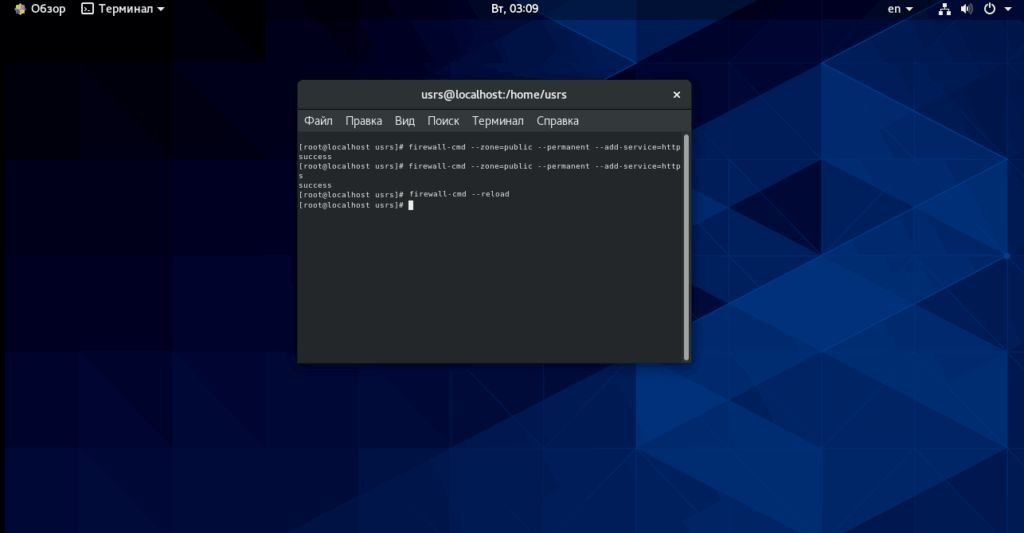Open the Поиск menu

[443, 121]
